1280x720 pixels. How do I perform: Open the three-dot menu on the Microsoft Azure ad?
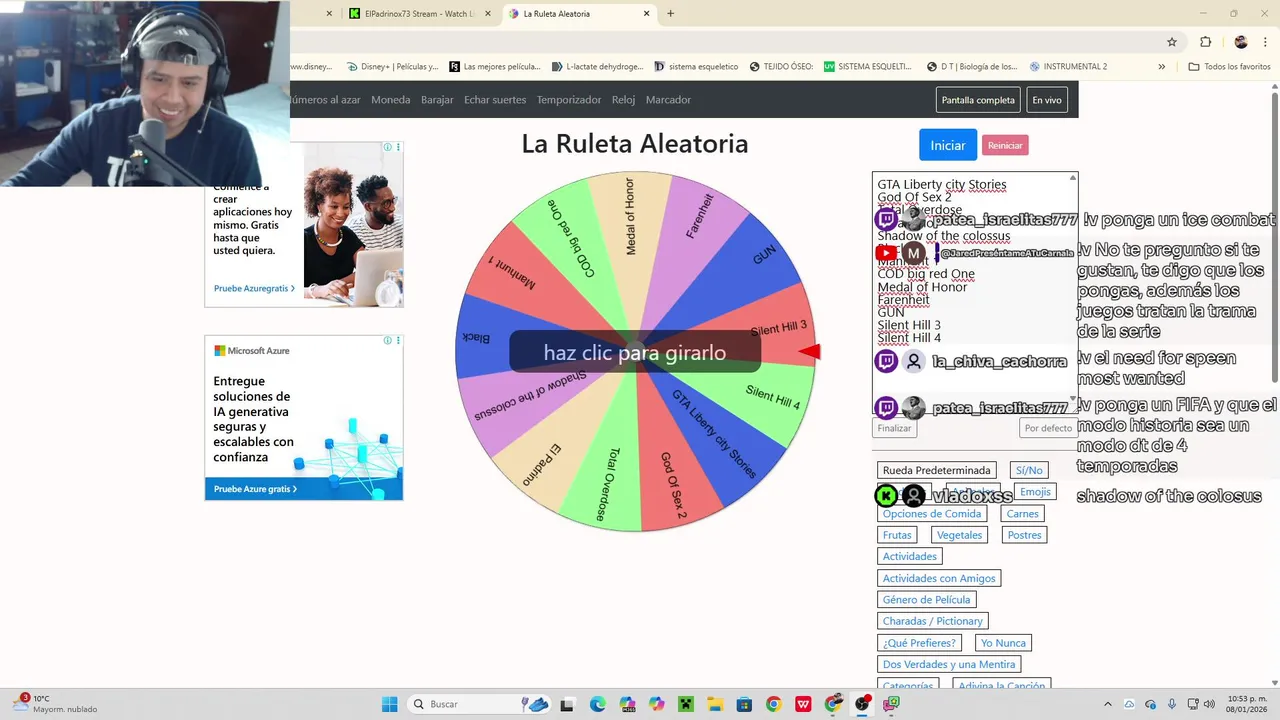click(398, 341)
